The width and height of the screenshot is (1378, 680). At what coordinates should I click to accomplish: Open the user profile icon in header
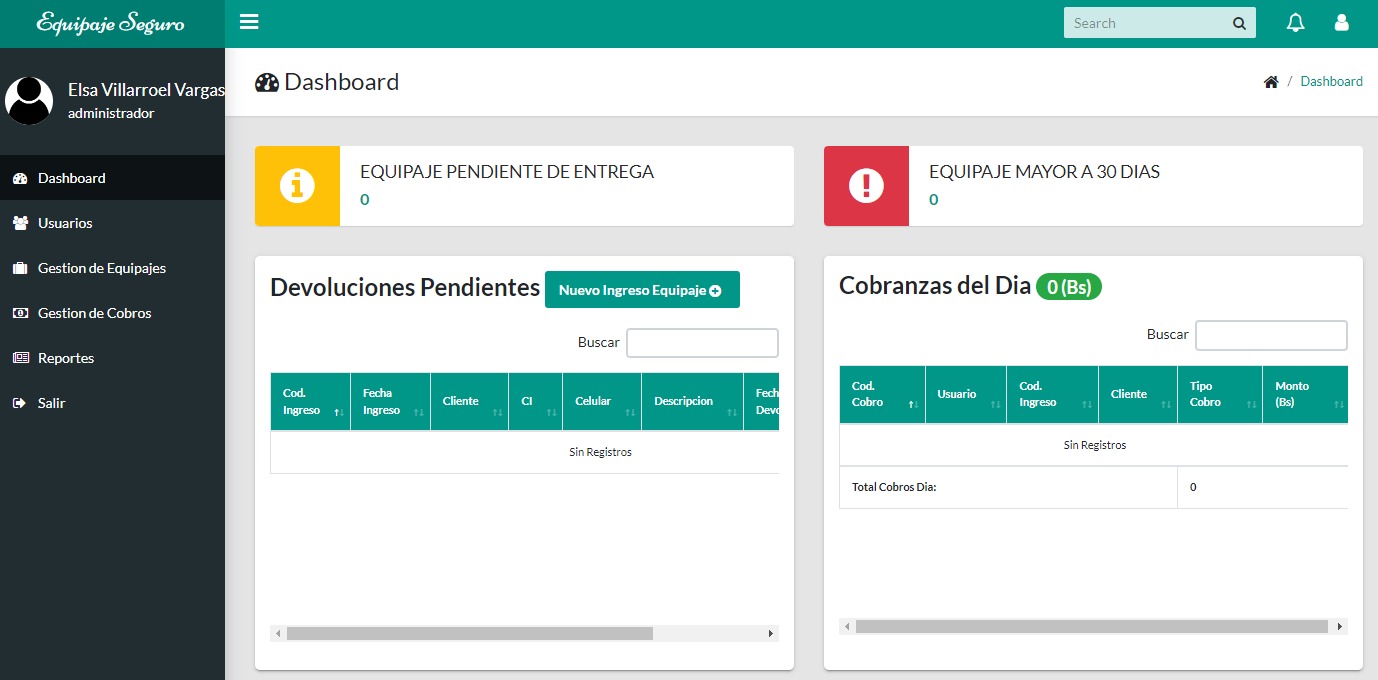pyautogui.click(x=1342, y=23)
